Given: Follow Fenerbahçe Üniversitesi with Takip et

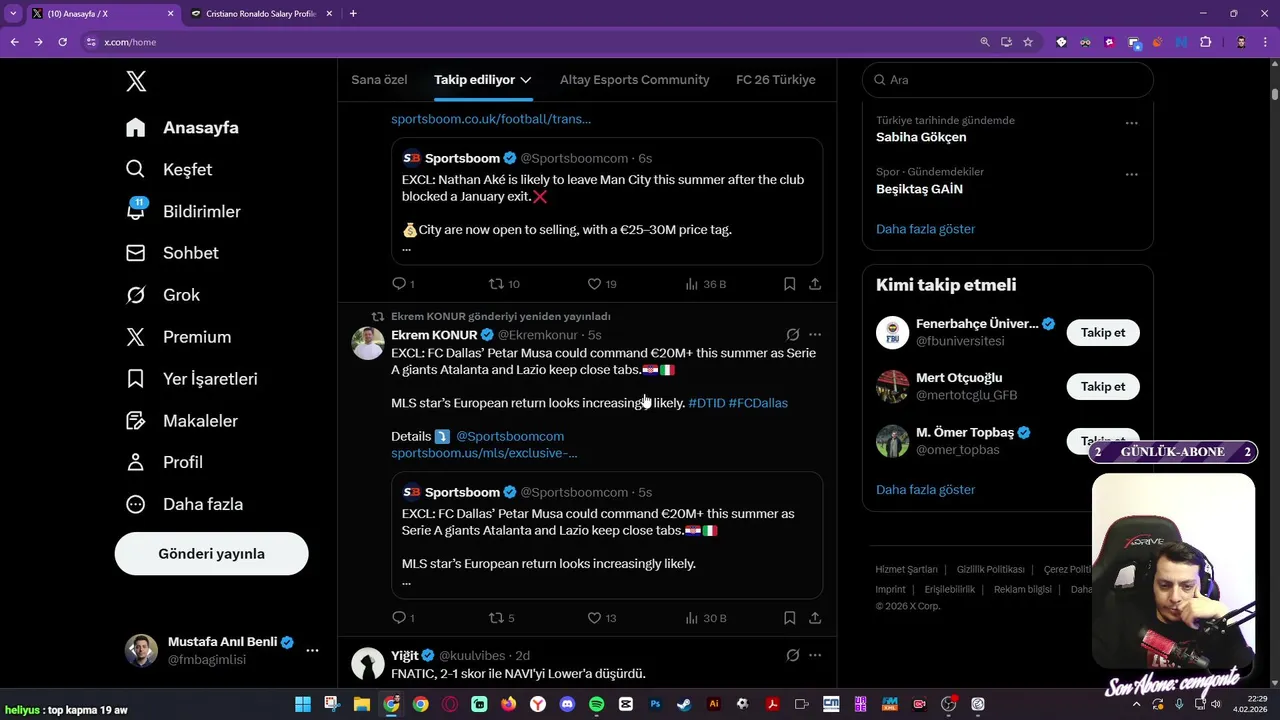Looking at the screenshot, I should click(1103, 333).
